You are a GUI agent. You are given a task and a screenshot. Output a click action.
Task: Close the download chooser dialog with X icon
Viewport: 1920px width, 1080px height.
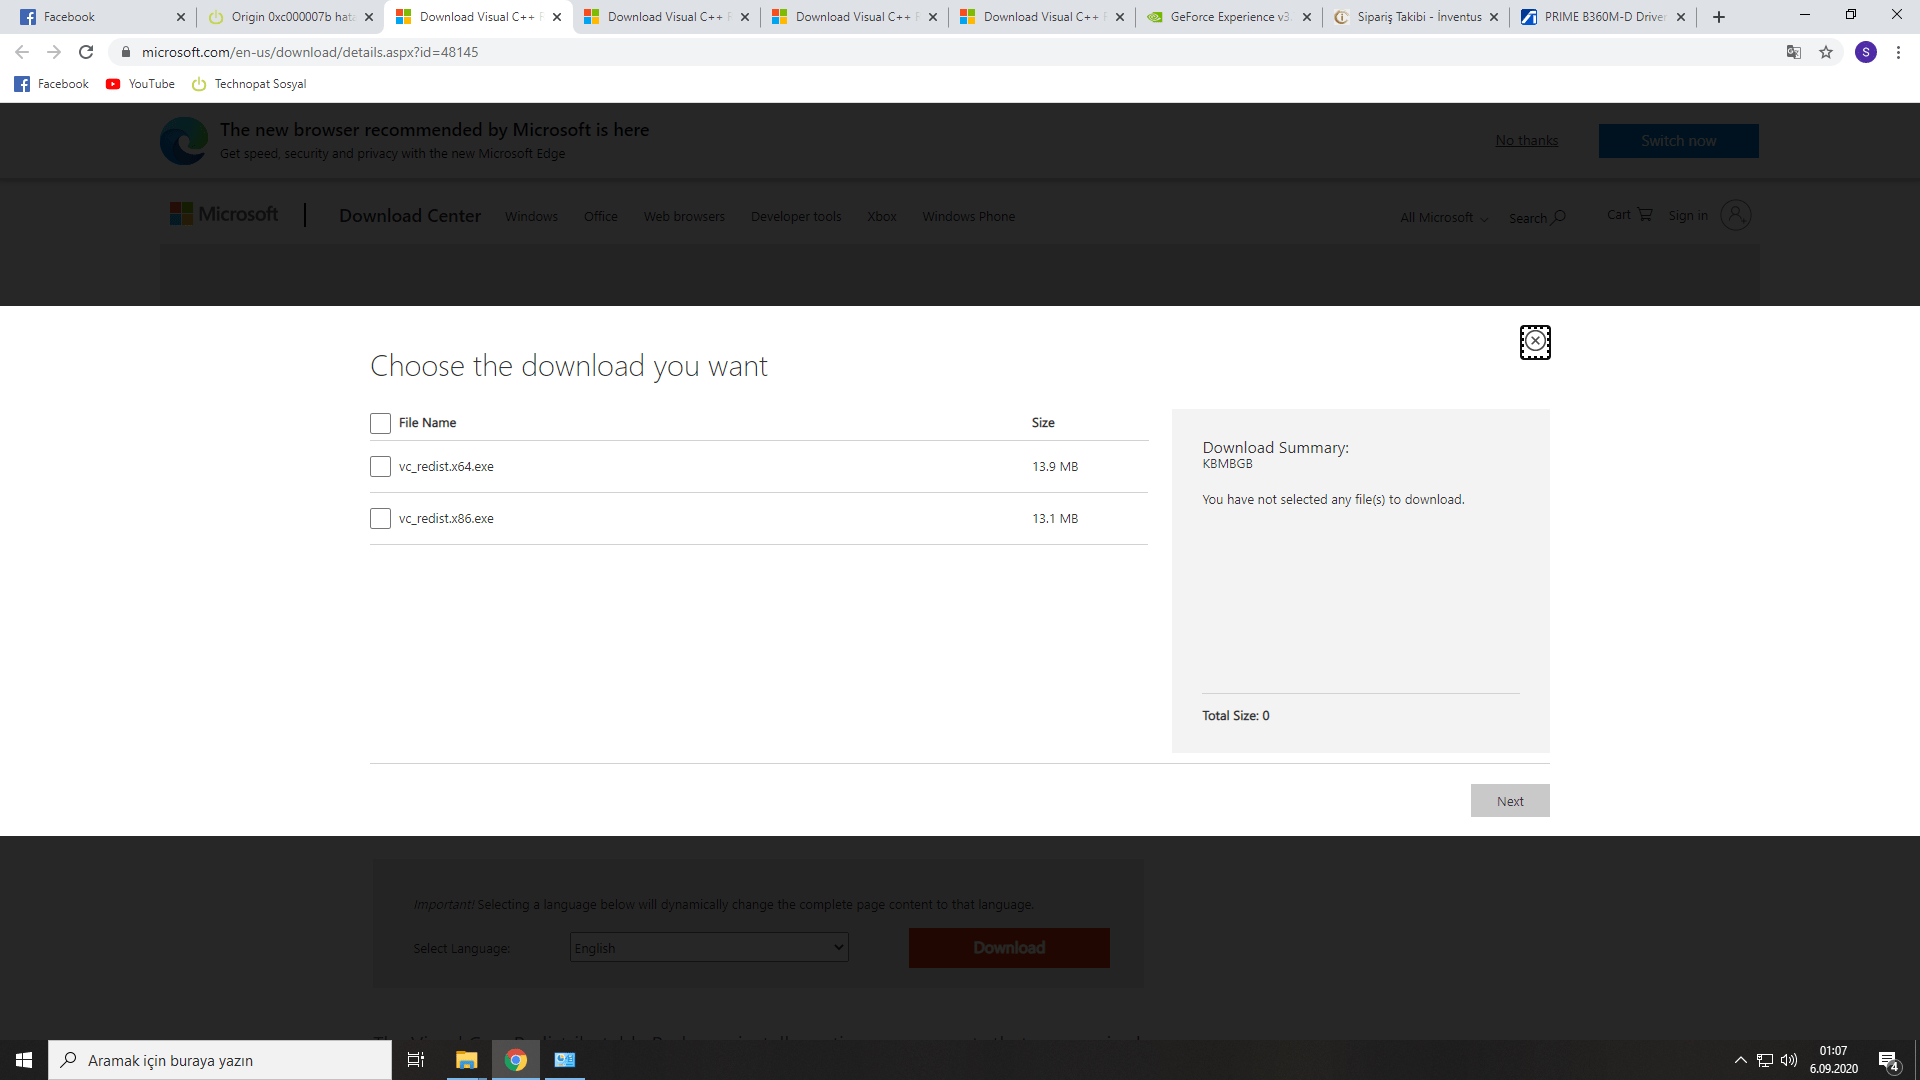point(1535,342)
